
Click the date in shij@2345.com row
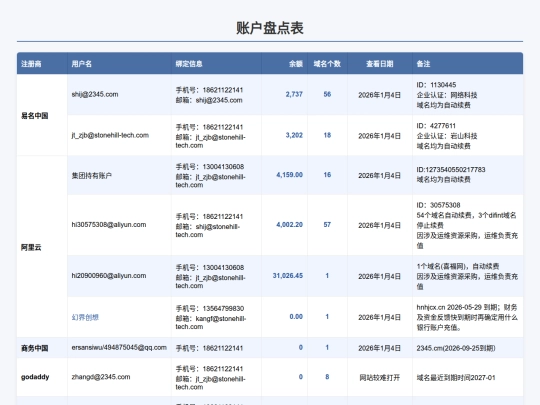380,95
